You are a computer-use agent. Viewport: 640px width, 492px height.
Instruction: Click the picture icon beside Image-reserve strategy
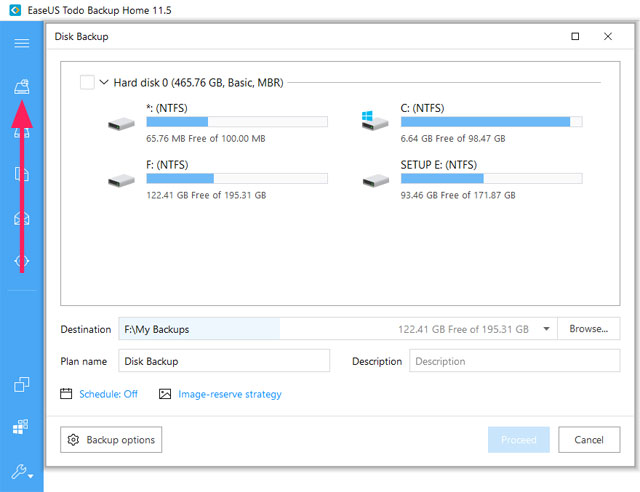tap(165, 394)
